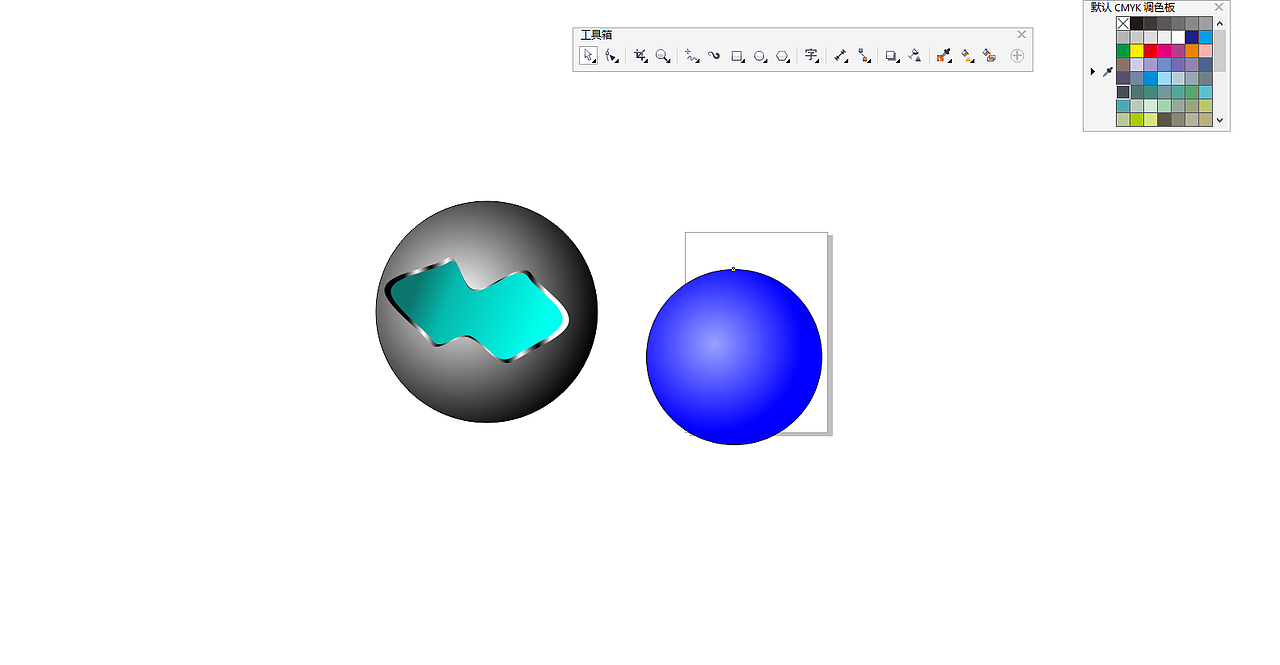Image resolution: width=1280 pixels, height=665 pixels.
Task: Select the Artistic Media tool
Action: tap(714, 56)
